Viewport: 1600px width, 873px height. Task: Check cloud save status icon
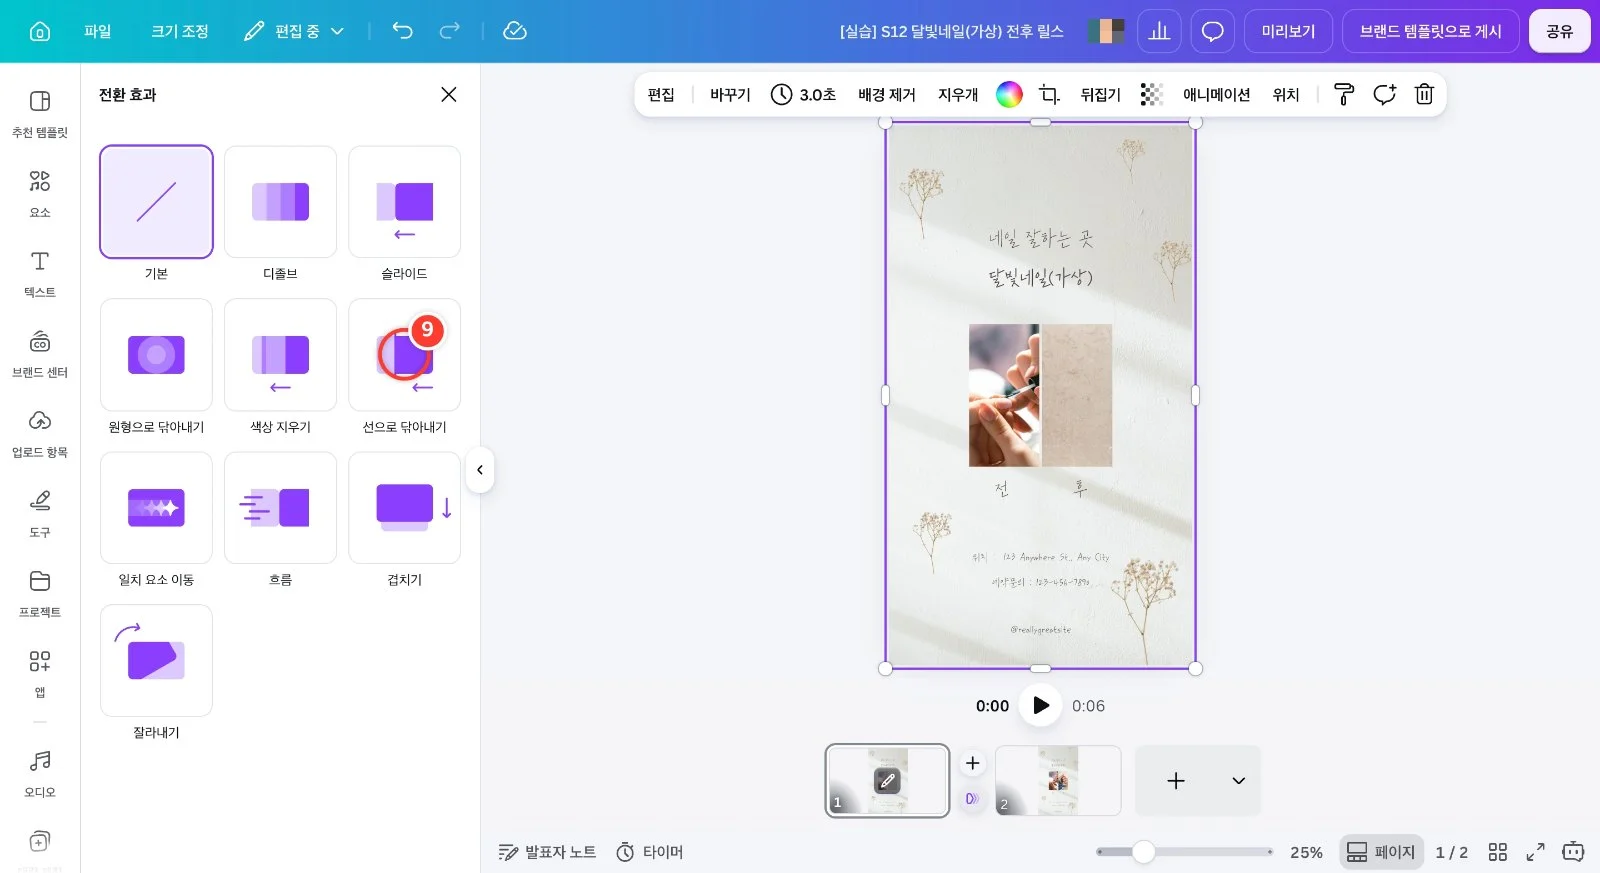[515, 31]
